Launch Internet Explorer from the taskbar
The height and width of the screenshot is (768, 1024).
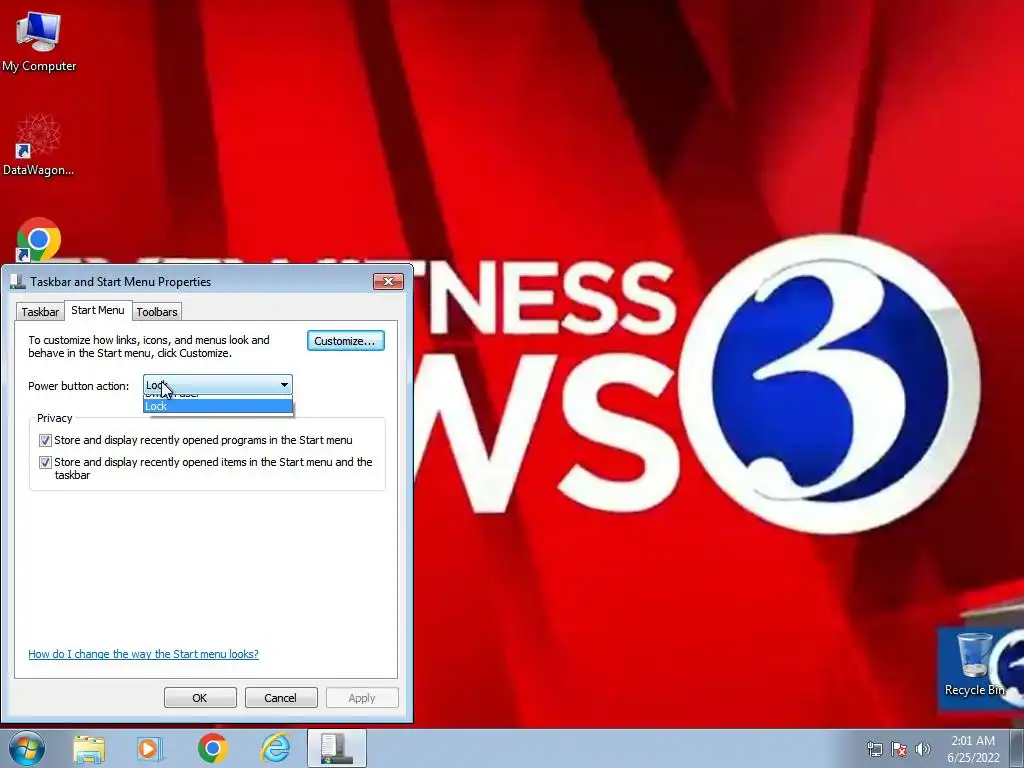275,748
